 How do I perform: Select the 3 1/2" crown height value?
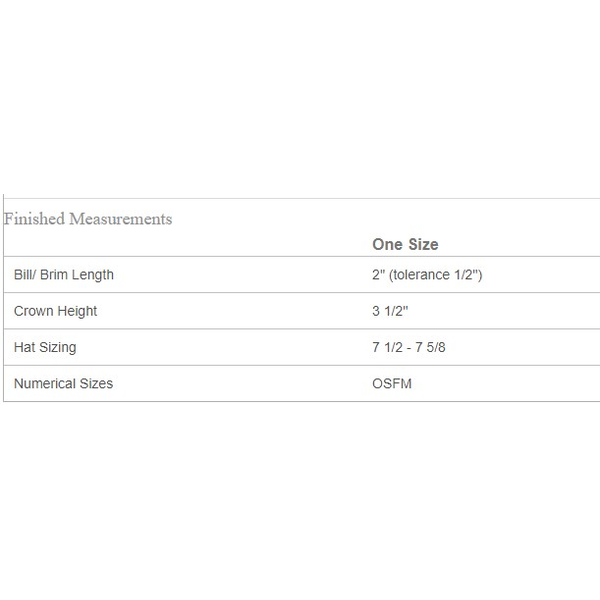coord(389,311)
